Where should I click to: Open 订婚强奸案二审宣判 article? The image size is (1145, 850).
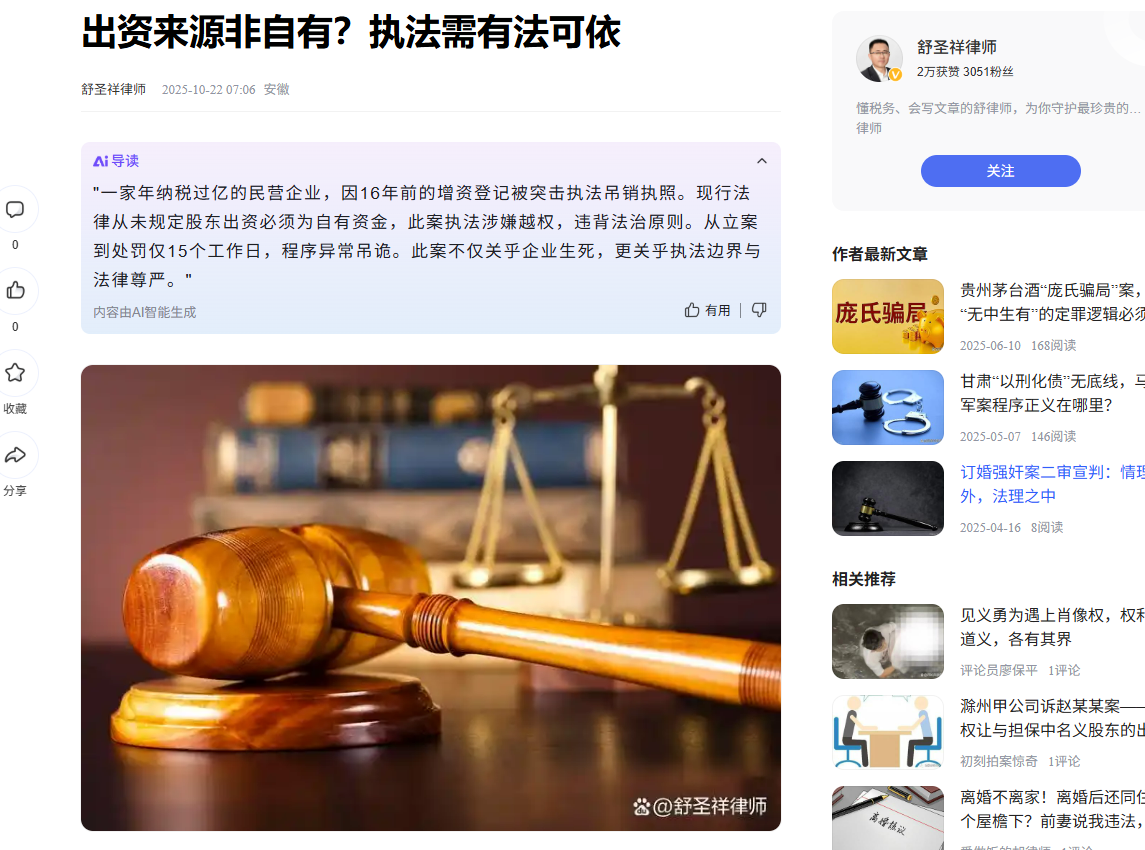click(x=1052, y=484)
